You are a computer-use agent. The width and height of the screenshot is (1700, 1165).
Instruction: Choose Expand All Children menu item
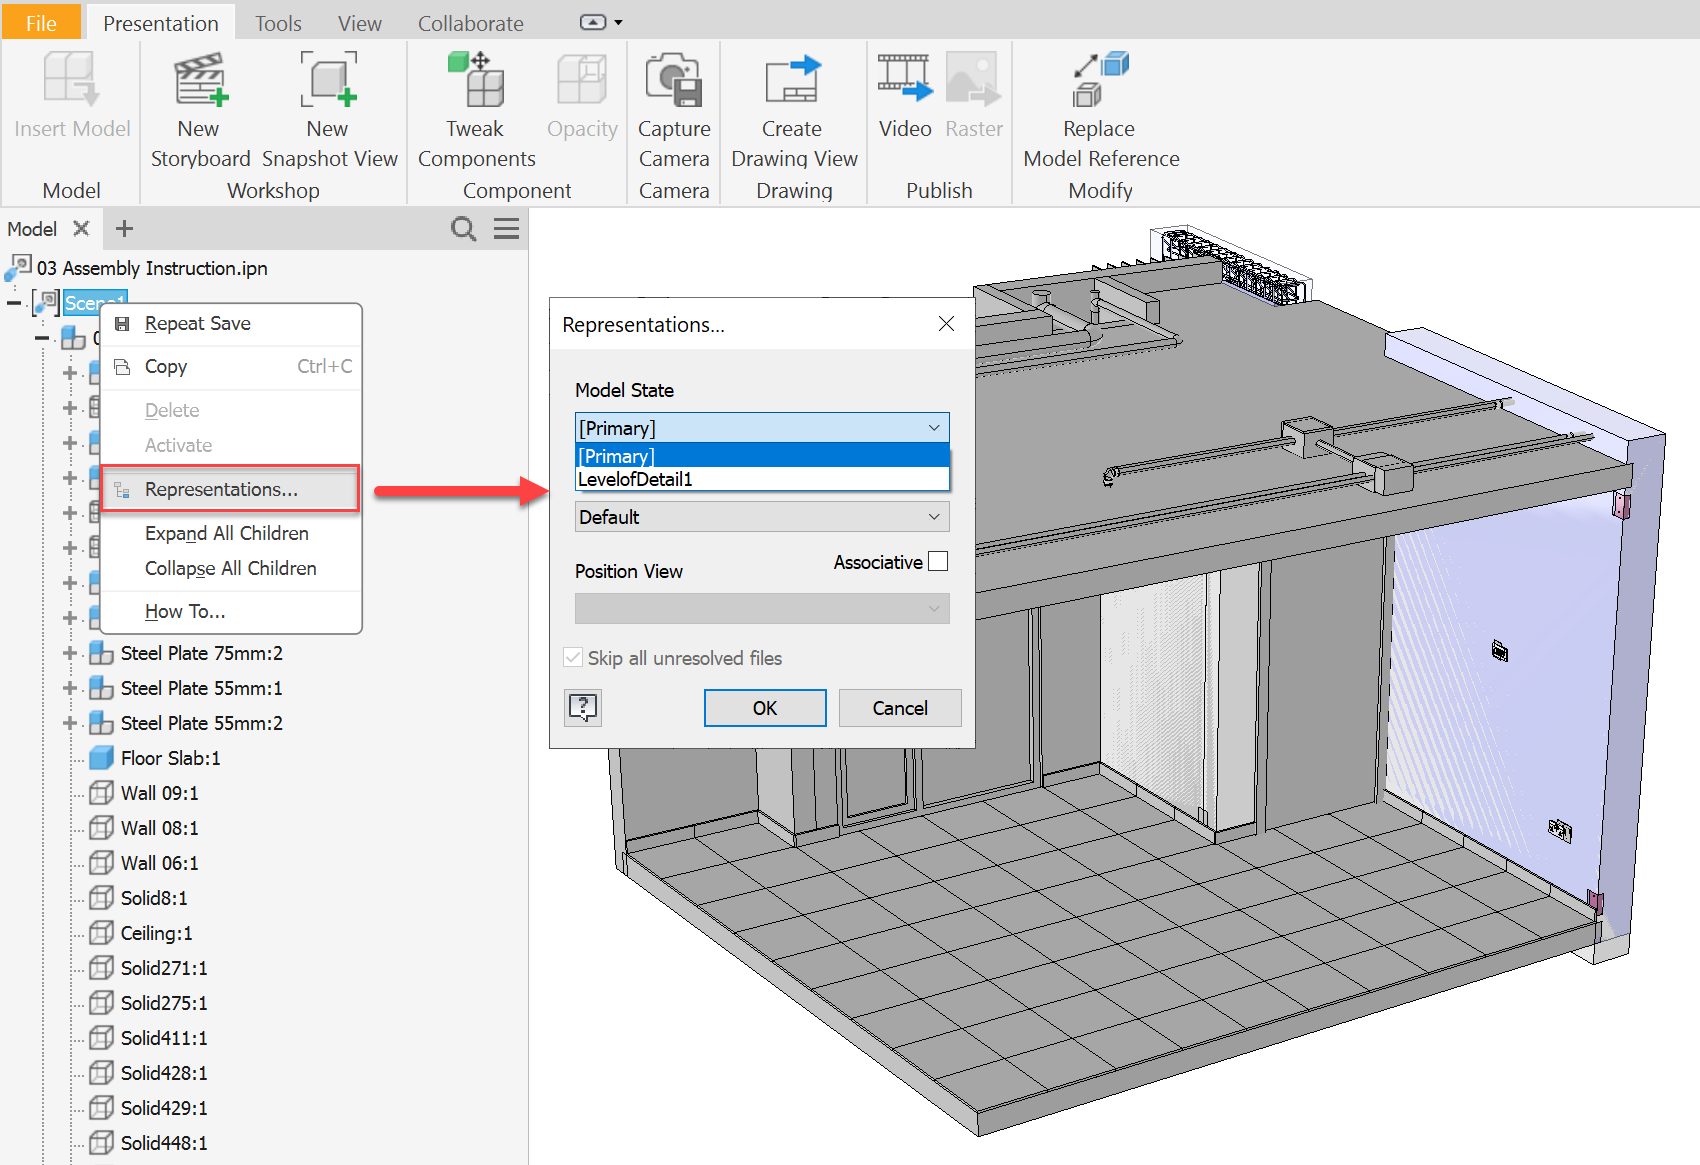point(226,533)
